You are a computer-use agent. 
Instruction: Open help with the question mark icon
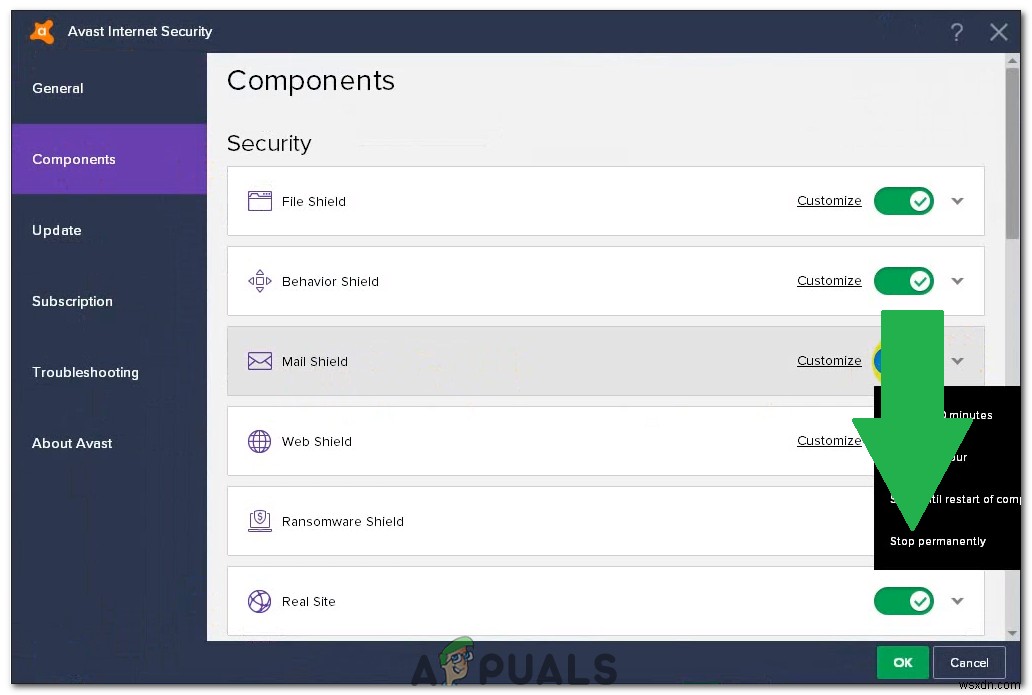[x=956, y=32]
